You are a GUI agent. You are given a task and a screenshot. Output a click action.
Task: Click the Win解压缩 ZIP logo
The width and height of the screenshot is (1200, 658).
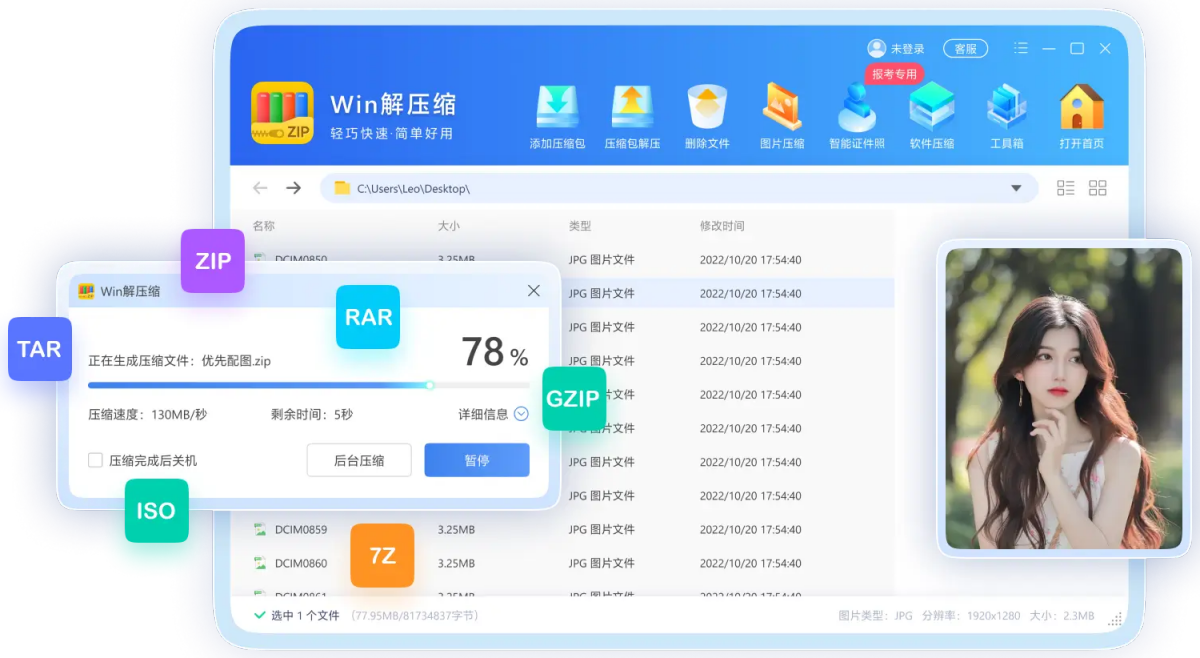(x=282, y=113)
